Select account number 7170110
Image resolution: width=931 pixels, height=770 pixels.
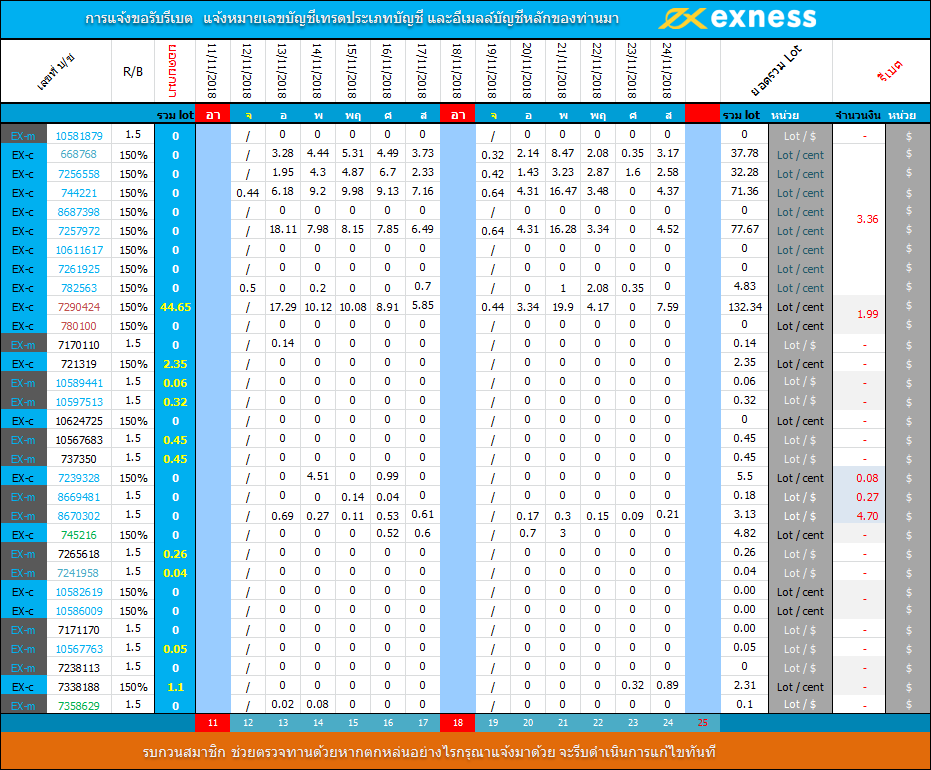click(x=79, y=345)
